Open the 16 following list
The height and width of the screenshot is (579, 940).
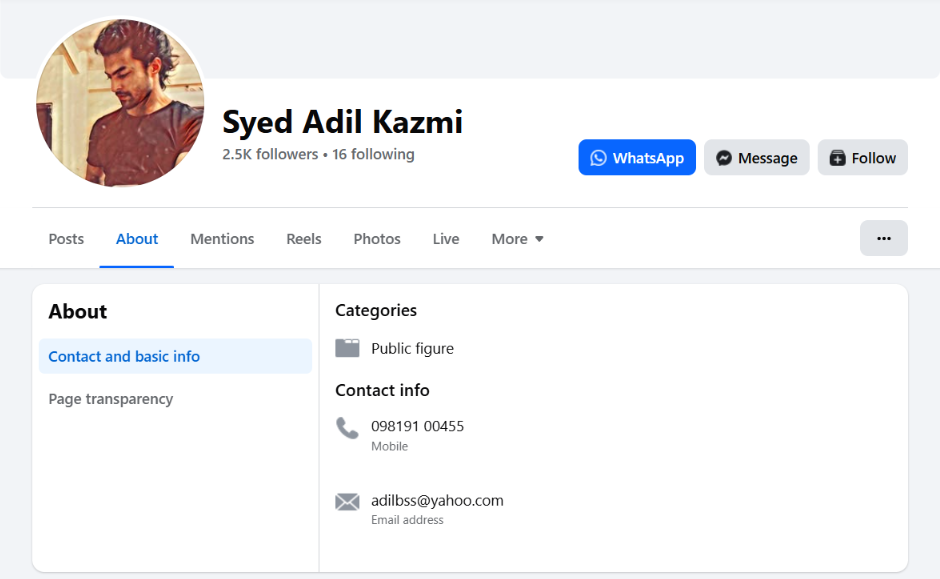(373, 154)
